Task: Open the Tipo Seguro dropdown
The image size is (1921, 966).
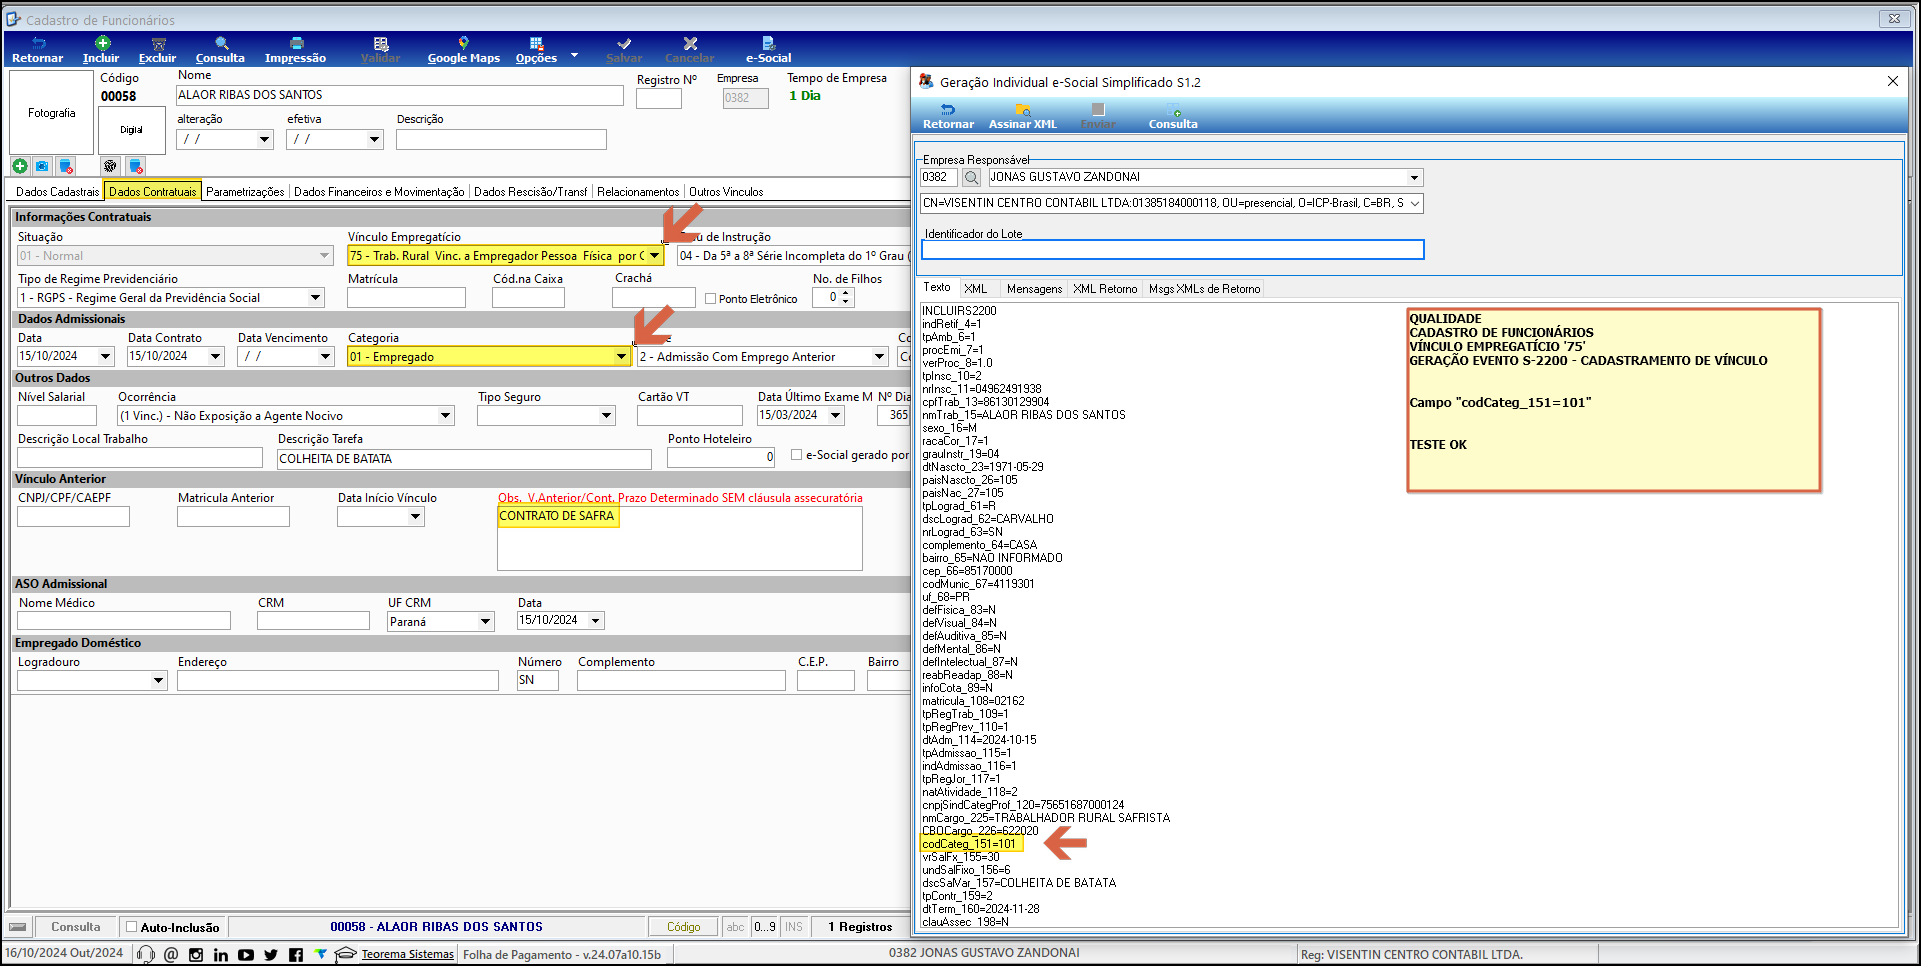Action: point(606,416)
